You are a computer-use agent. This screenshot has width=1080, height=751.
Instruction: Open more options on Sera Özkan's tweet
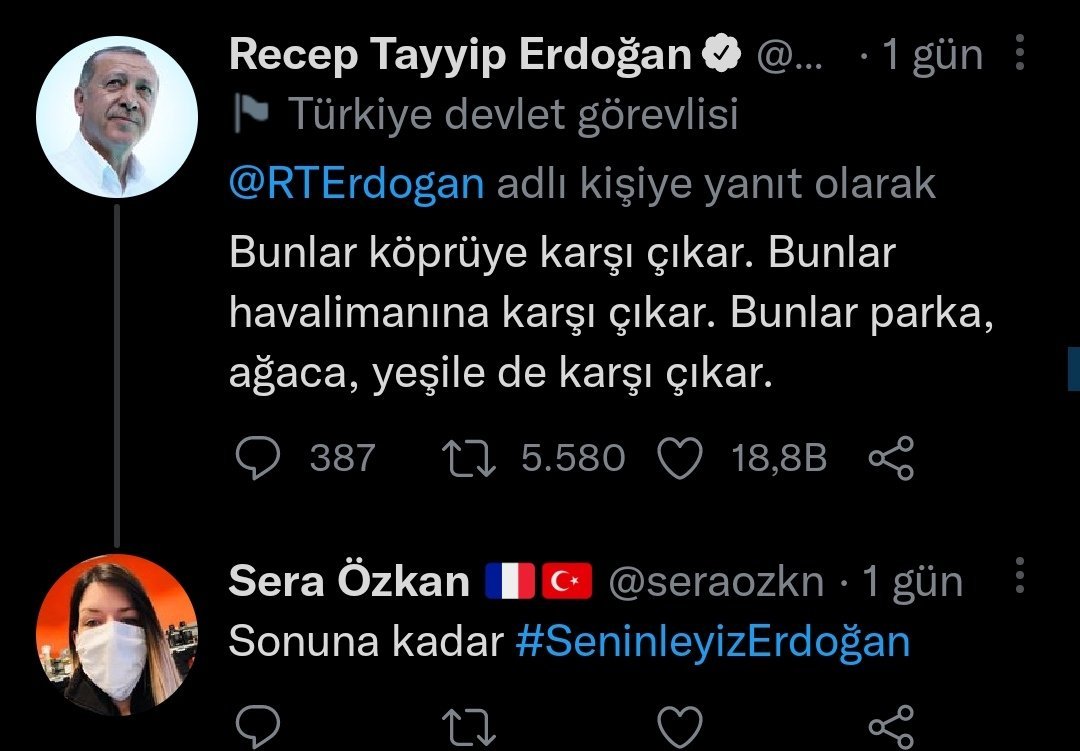tap(1019, 577)
